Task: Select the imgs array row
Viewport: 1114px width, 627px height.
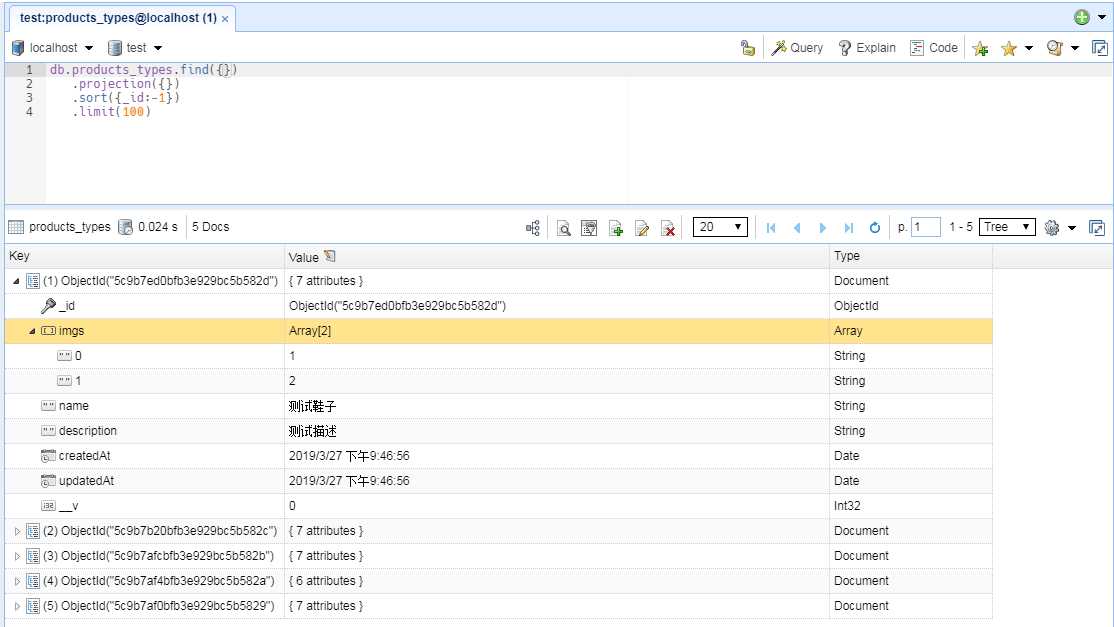Action: coord(499,331)
